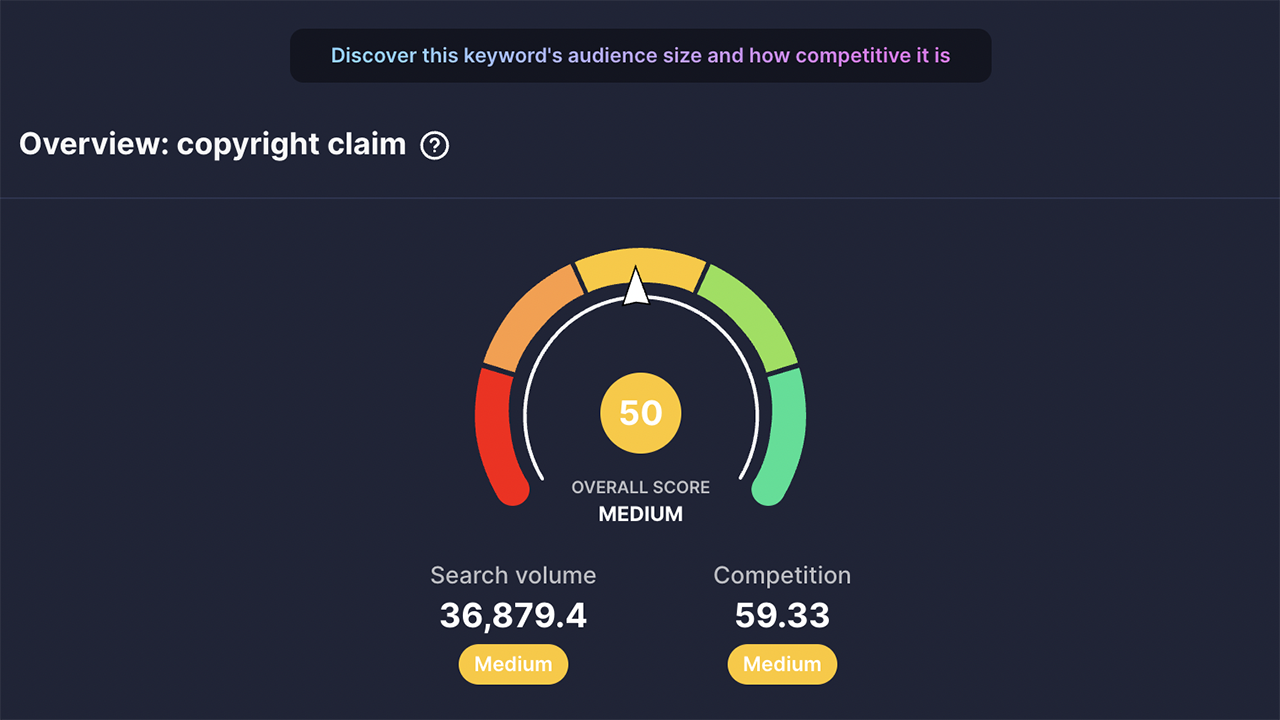Click the light green gauge segment
The height and width of the screenshot is (720, 1280).
coord(748,314)
